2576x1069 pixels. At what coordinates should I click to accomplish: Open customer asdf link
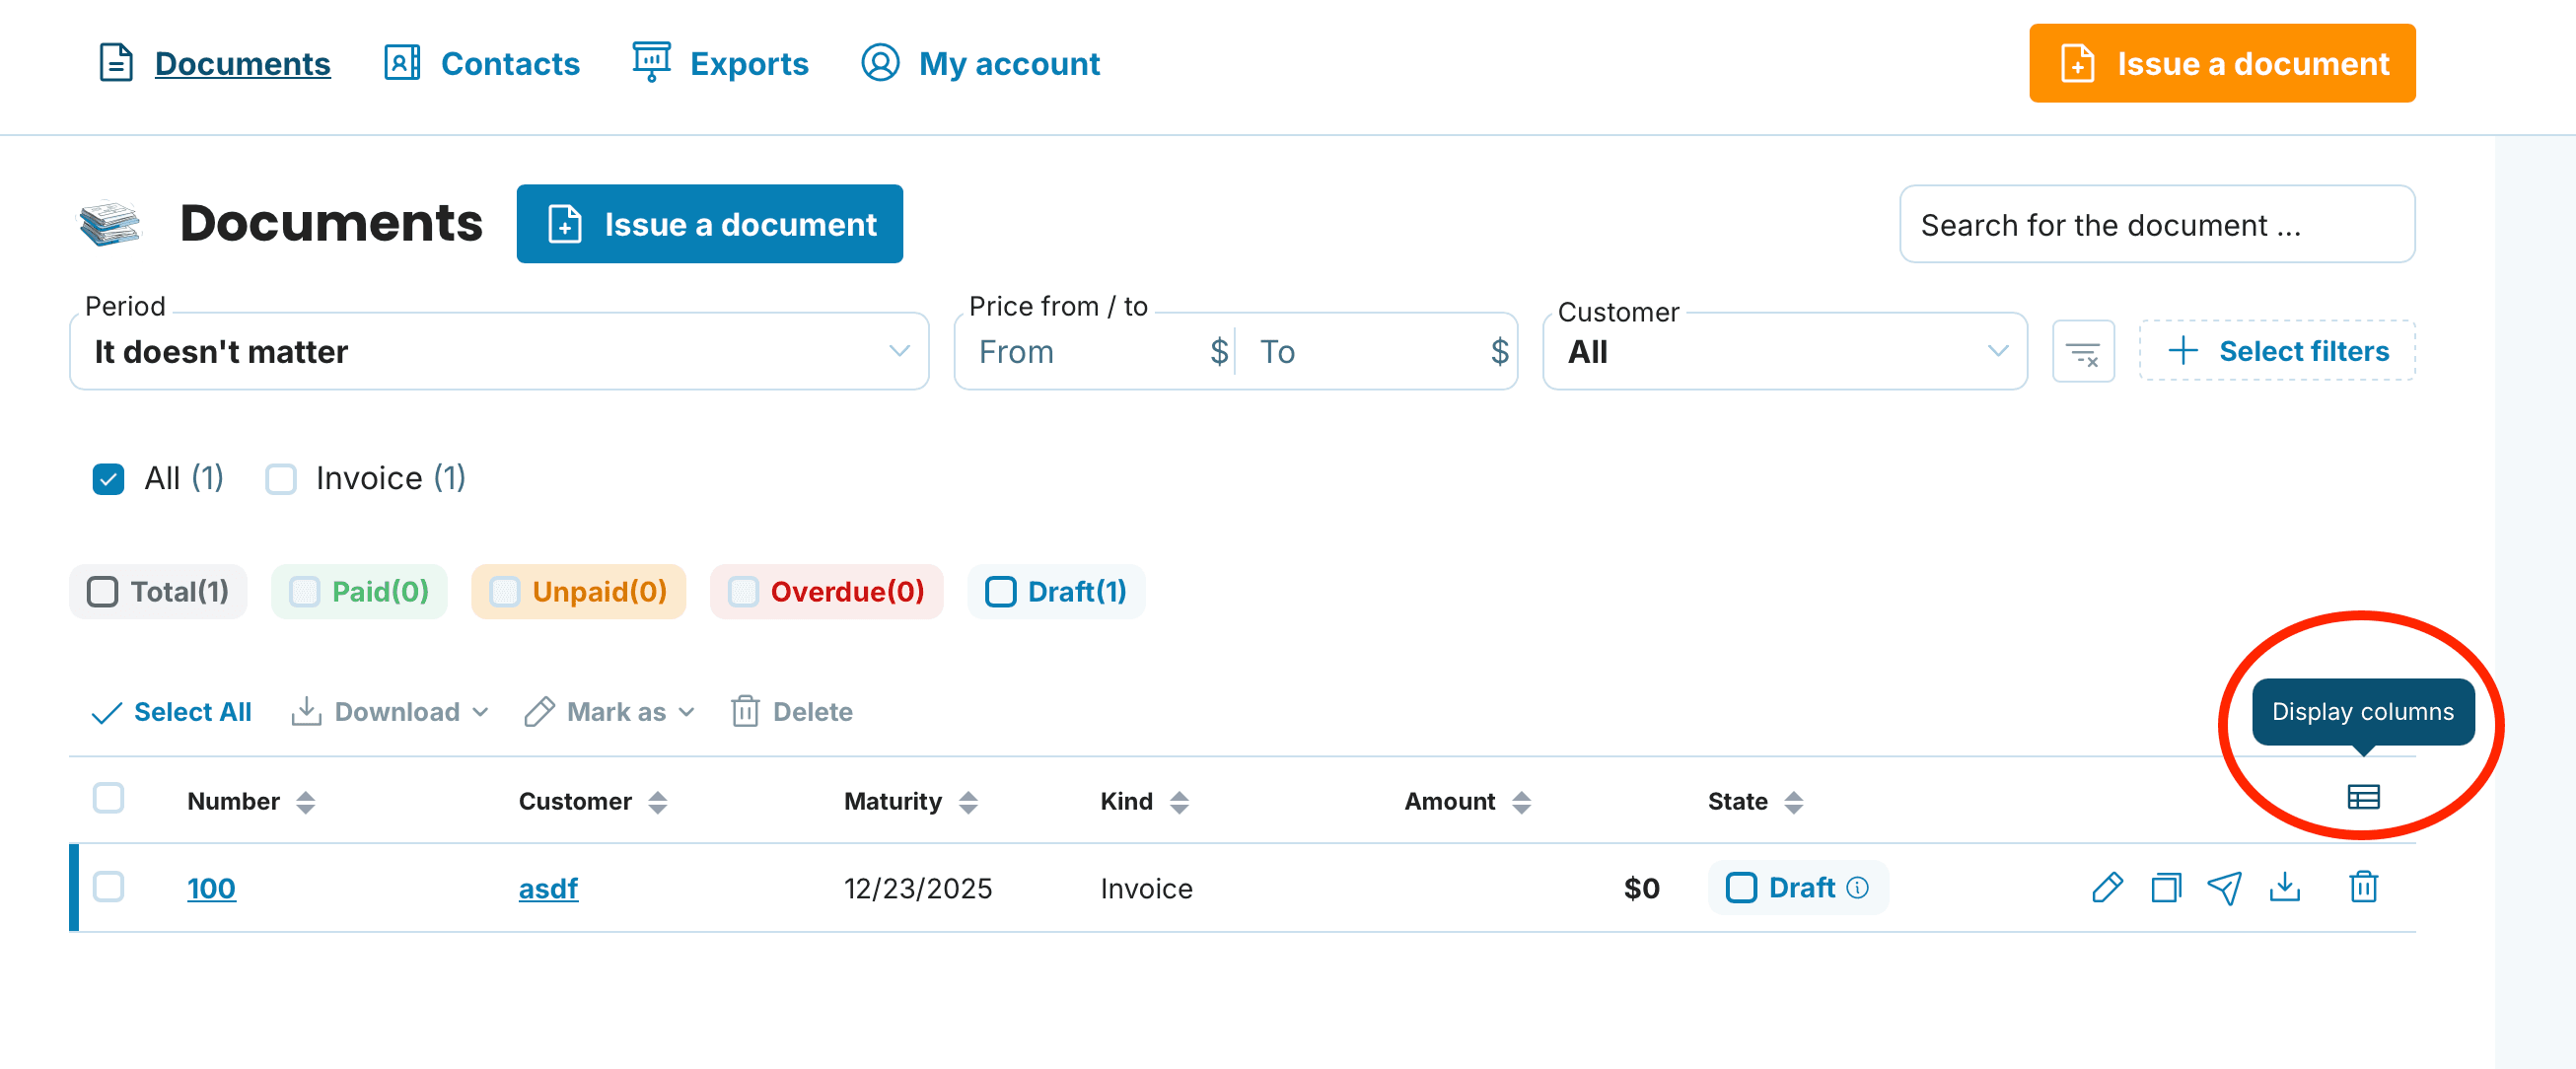tap(548, 888)
